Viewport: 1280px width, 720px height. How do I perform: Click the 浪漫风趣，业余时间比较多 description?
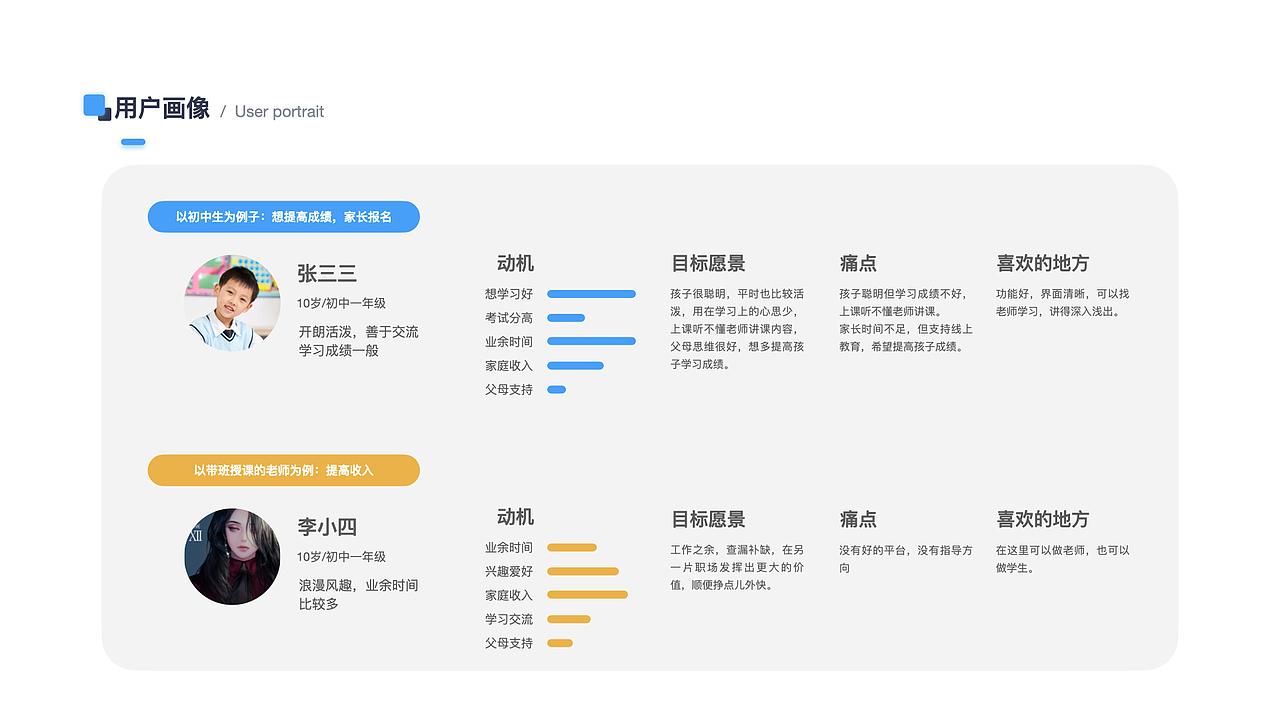pyautogui.click(x=359, y=594)
